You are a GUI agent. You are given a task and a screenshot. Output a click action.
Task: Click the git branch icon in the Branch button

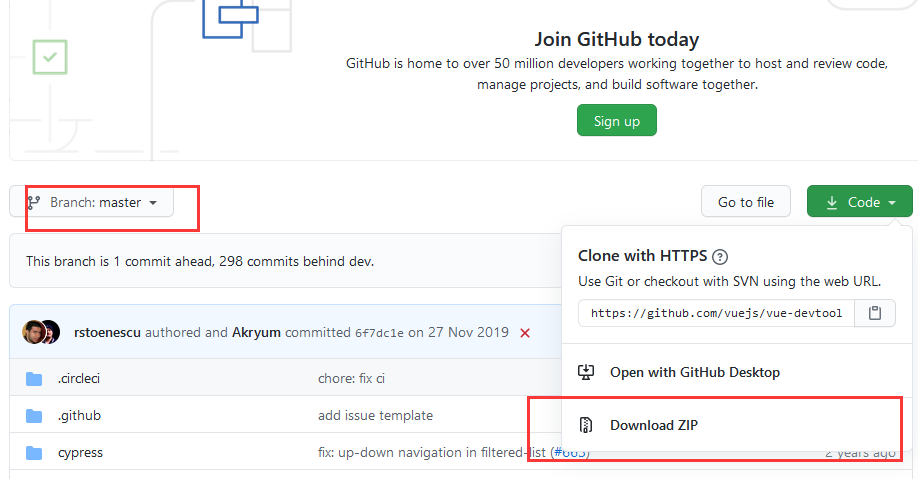click(x=34, y=203)
